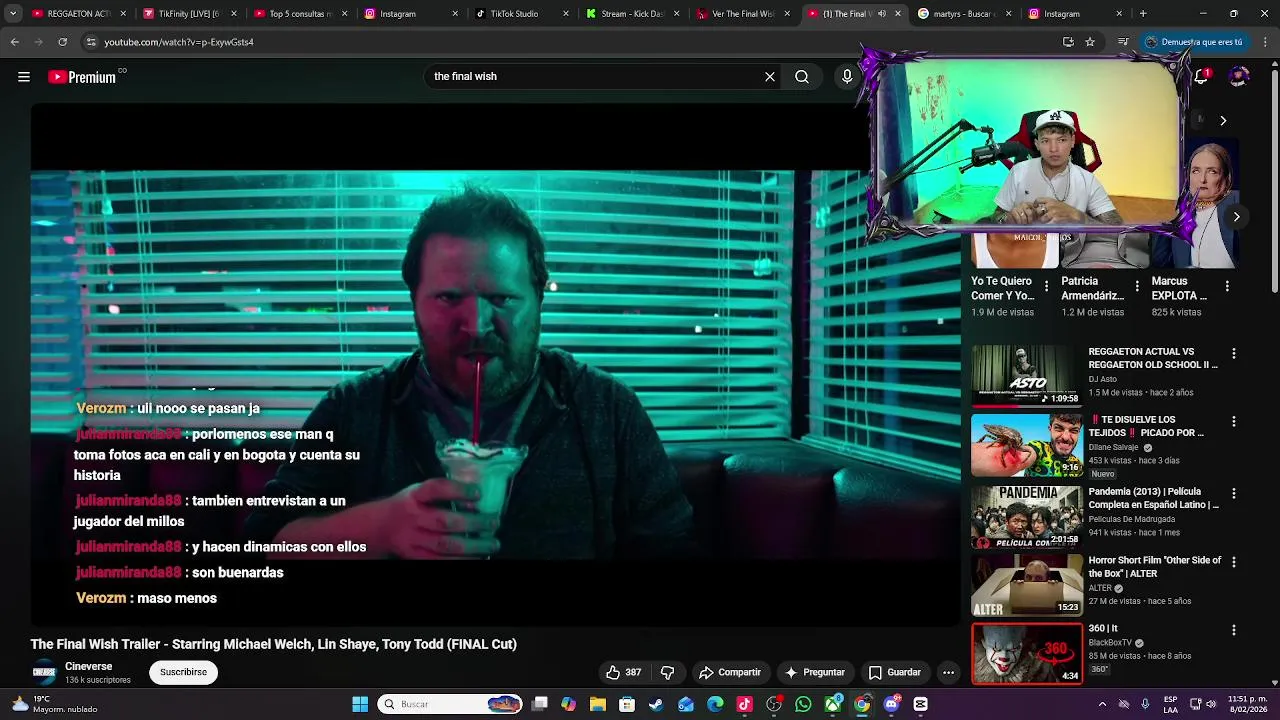Open options for Marcus EXPLOTA short
Viewport: 1280px width, 720px height.
pyautogui.click(x=1226, y=286)
